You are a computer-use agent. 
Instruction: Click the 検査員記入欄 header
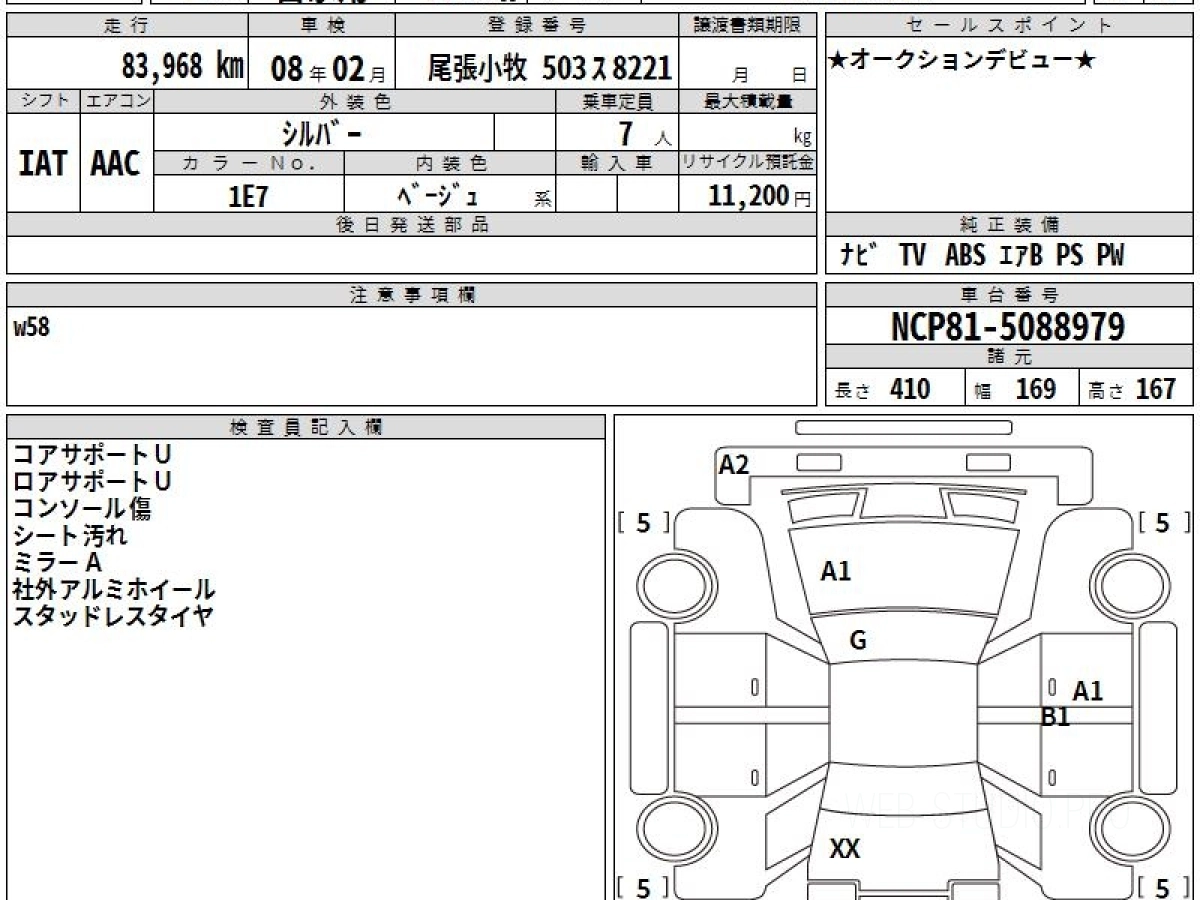coord(306,427)
